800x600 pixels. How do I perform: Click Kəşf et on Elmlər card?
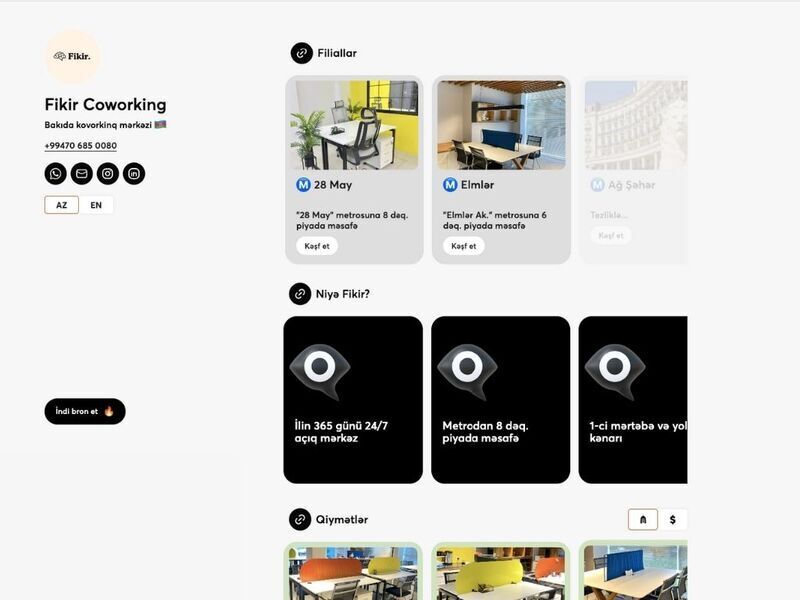464,246
